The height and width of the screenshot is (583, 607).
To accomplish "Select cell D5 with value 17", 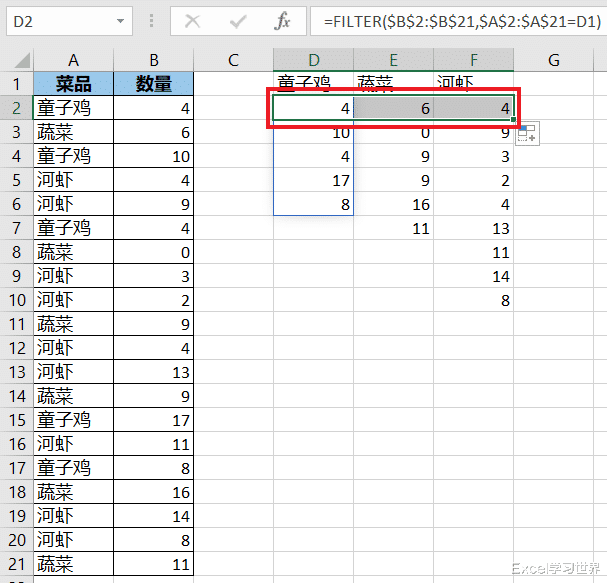I will coord(314,180).
